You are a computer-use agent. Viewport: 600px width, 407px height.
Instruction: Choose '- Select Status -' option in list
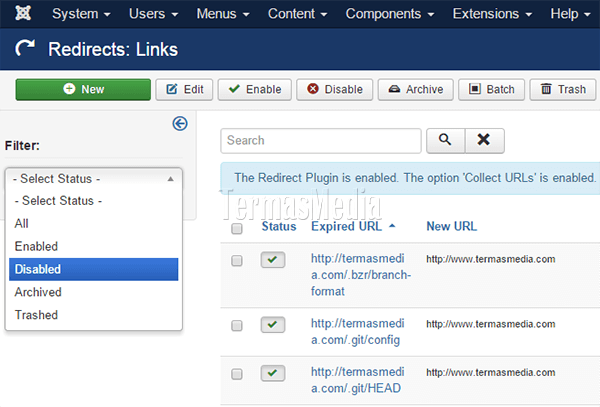93,200
